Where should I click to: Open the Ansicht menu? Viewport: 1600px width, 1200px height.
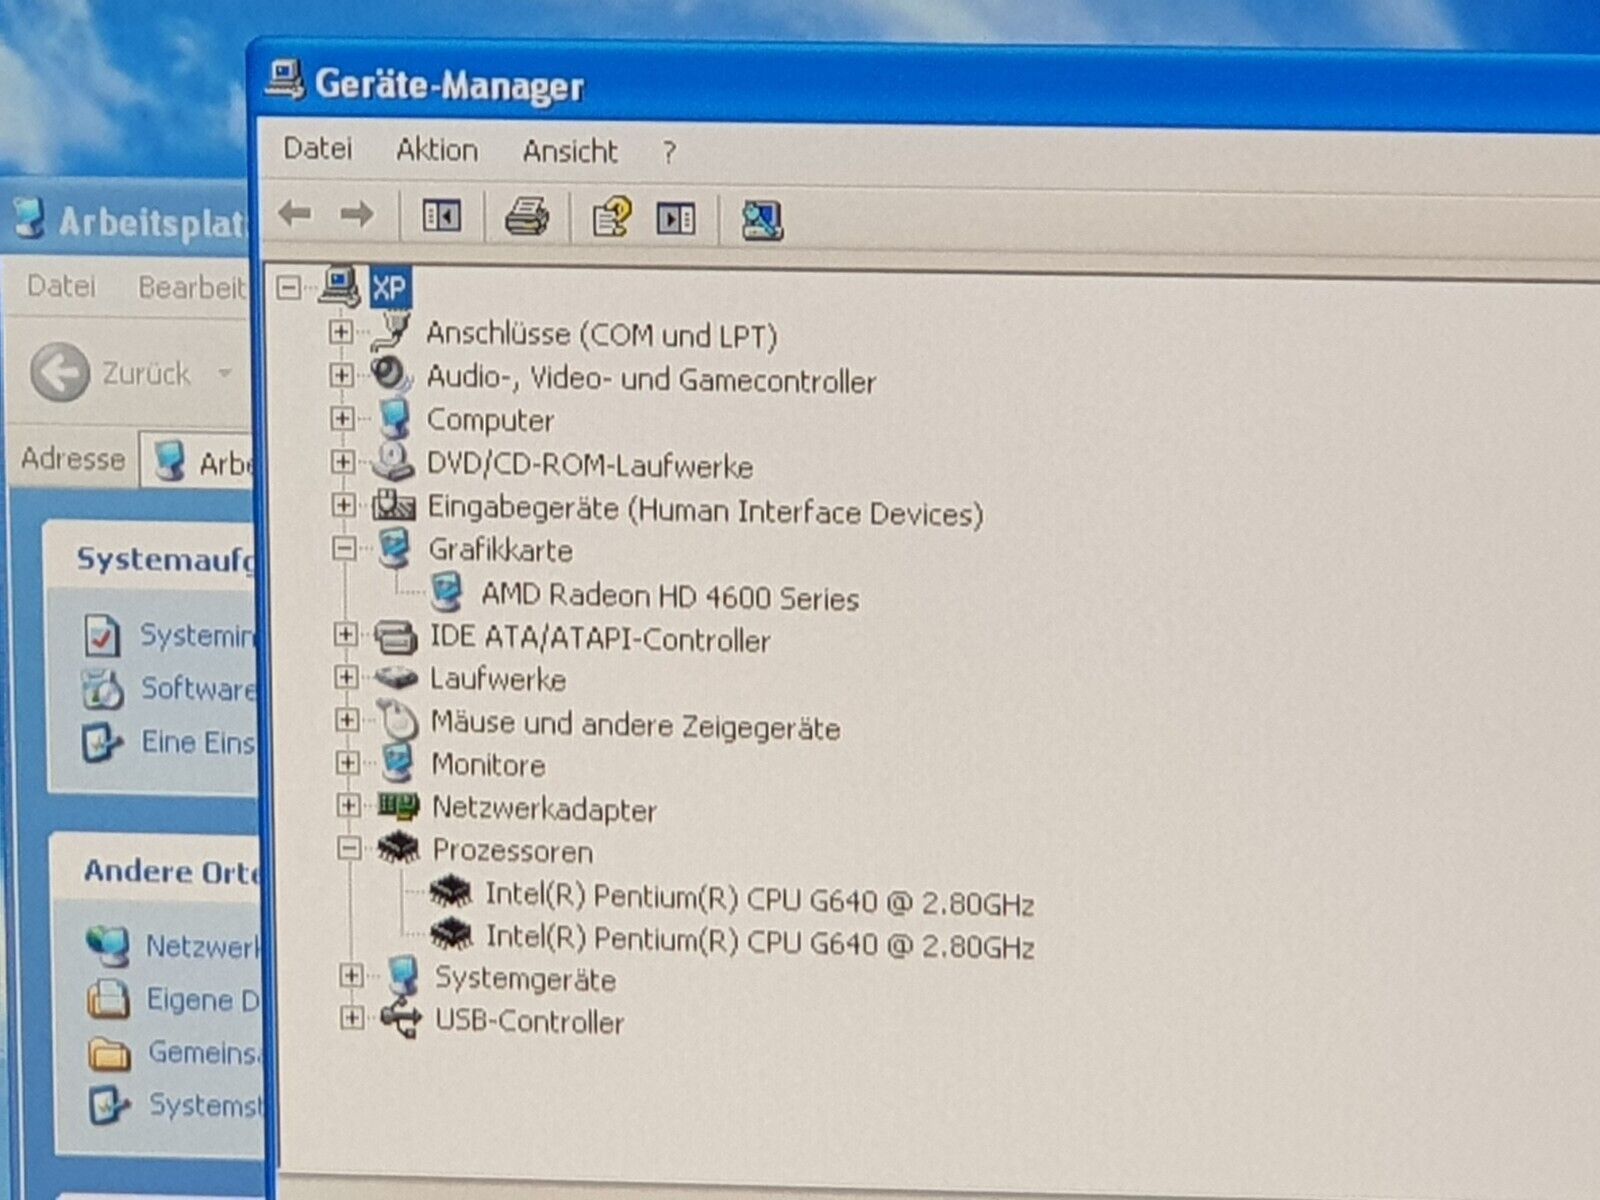pos(569,152)
